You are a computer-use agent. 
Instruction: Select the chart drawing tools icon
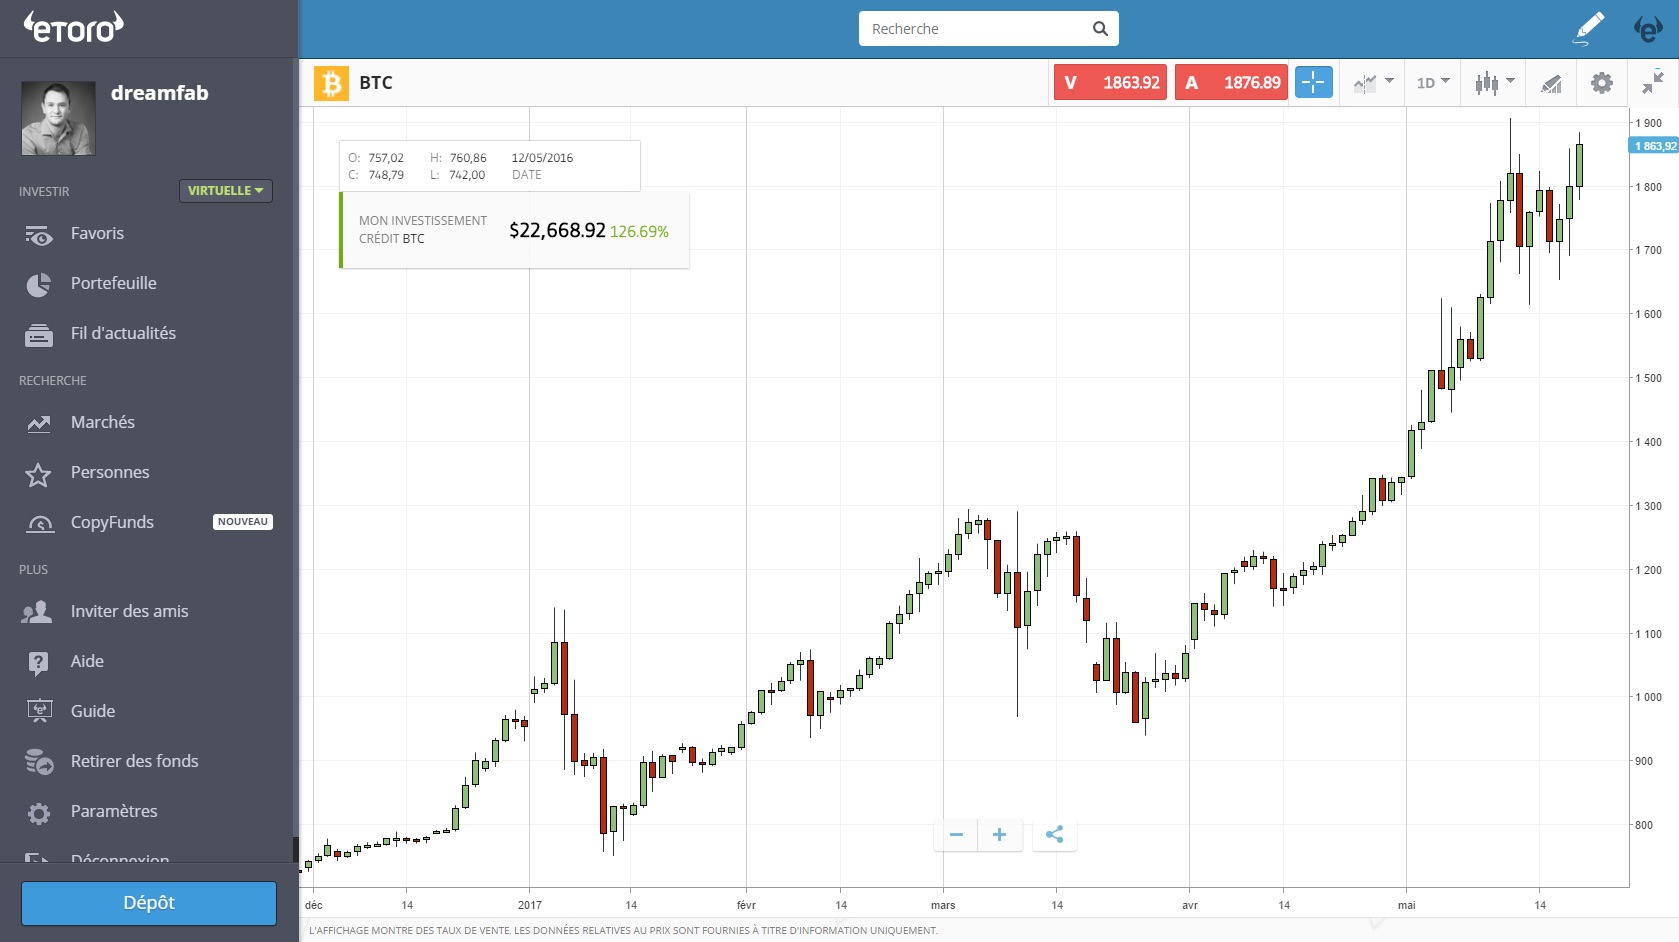[1551, 83]
